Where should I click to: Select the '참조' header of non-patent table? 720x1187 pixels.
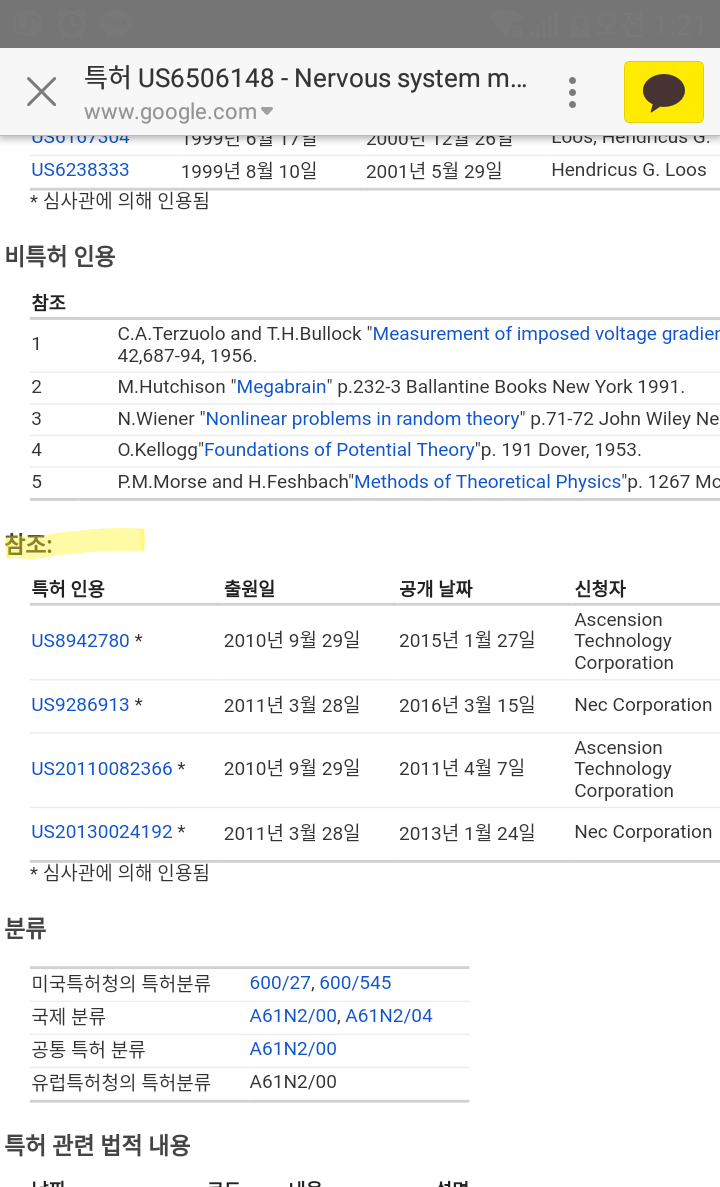(x=48, y=303)
